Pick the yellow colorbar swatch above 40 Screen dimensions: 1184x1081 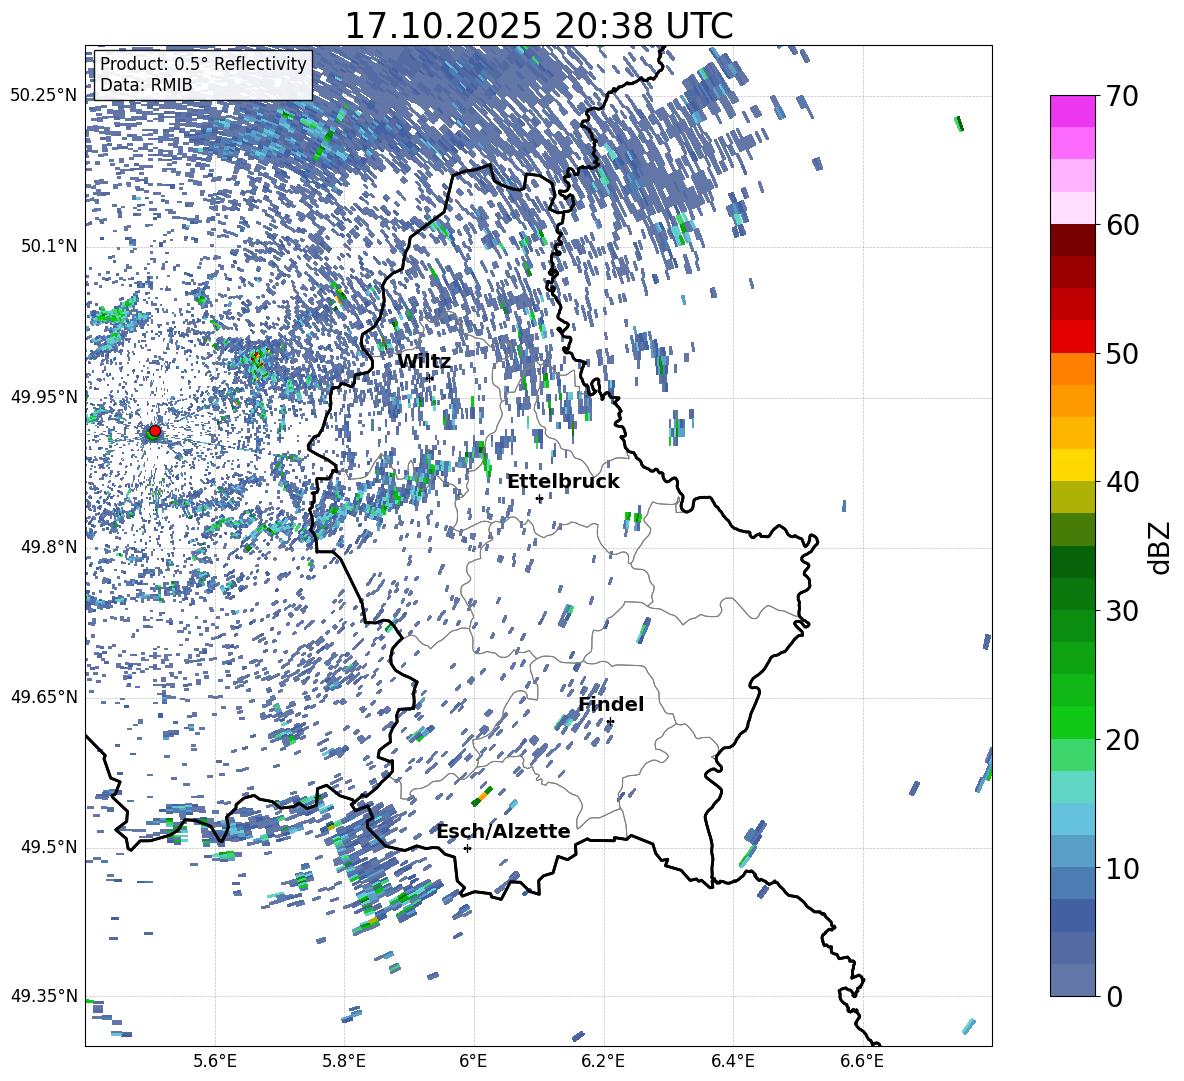(1072, 465)
